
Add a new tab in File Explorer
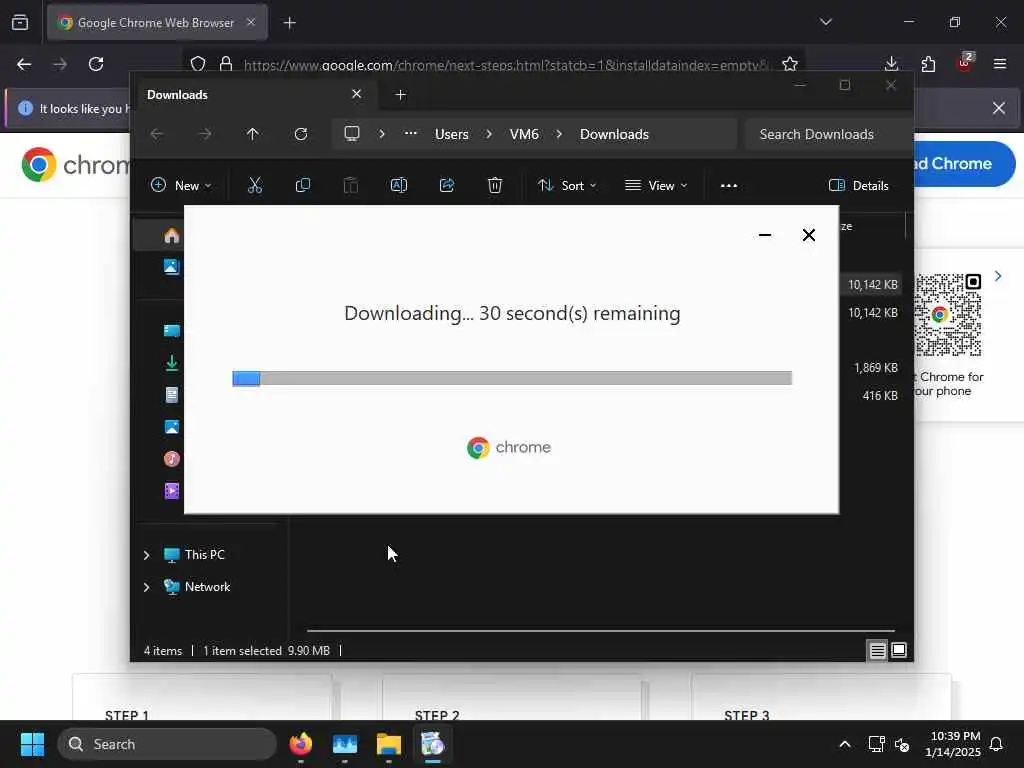400,95
